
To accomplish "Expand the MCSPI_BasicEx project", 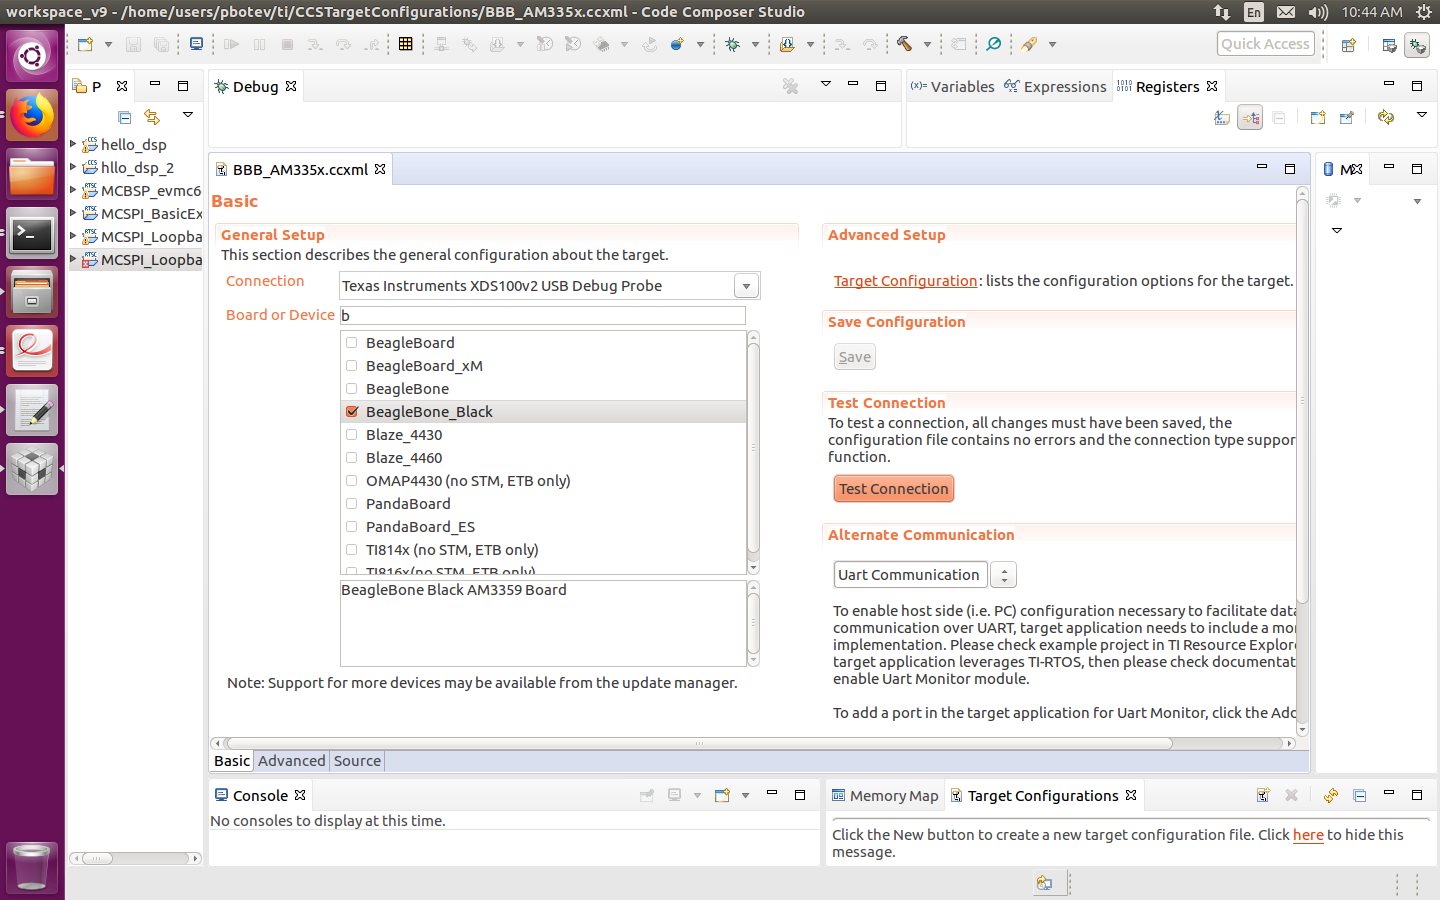I will (73, 213).
